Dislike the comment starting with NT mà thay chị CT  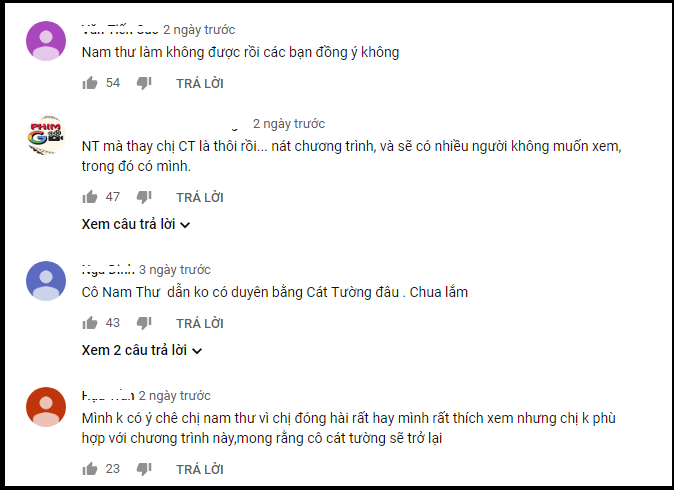tap(144, 197)
